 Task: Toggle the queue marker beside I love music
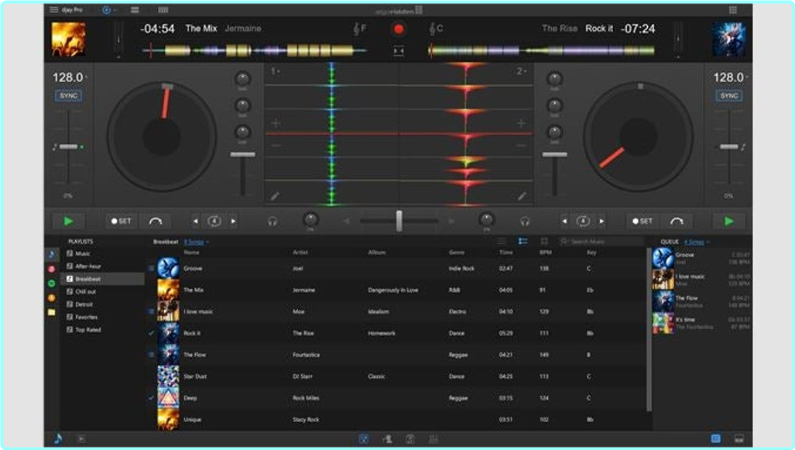pyautogui.click(x=151, y=312)
